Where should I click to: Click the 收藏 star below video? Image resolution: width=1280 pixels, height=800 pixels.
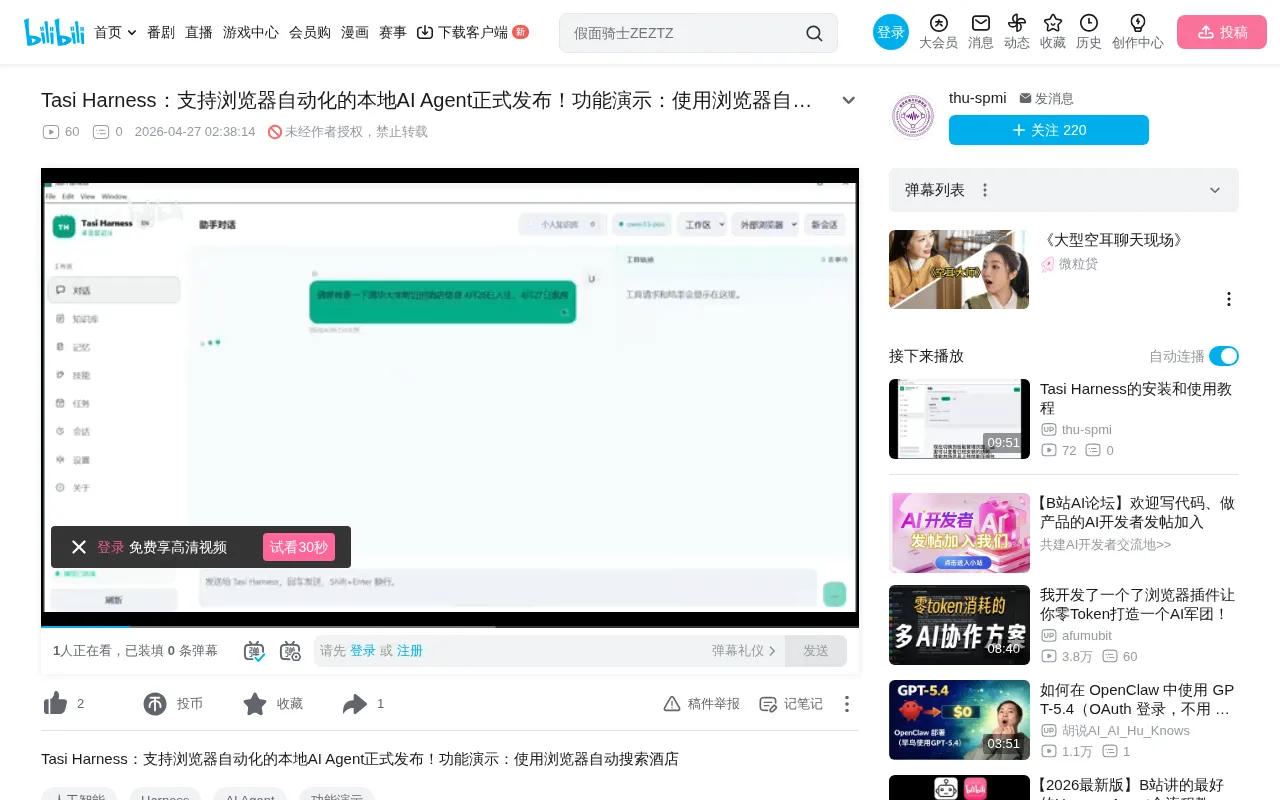point(255,704)
